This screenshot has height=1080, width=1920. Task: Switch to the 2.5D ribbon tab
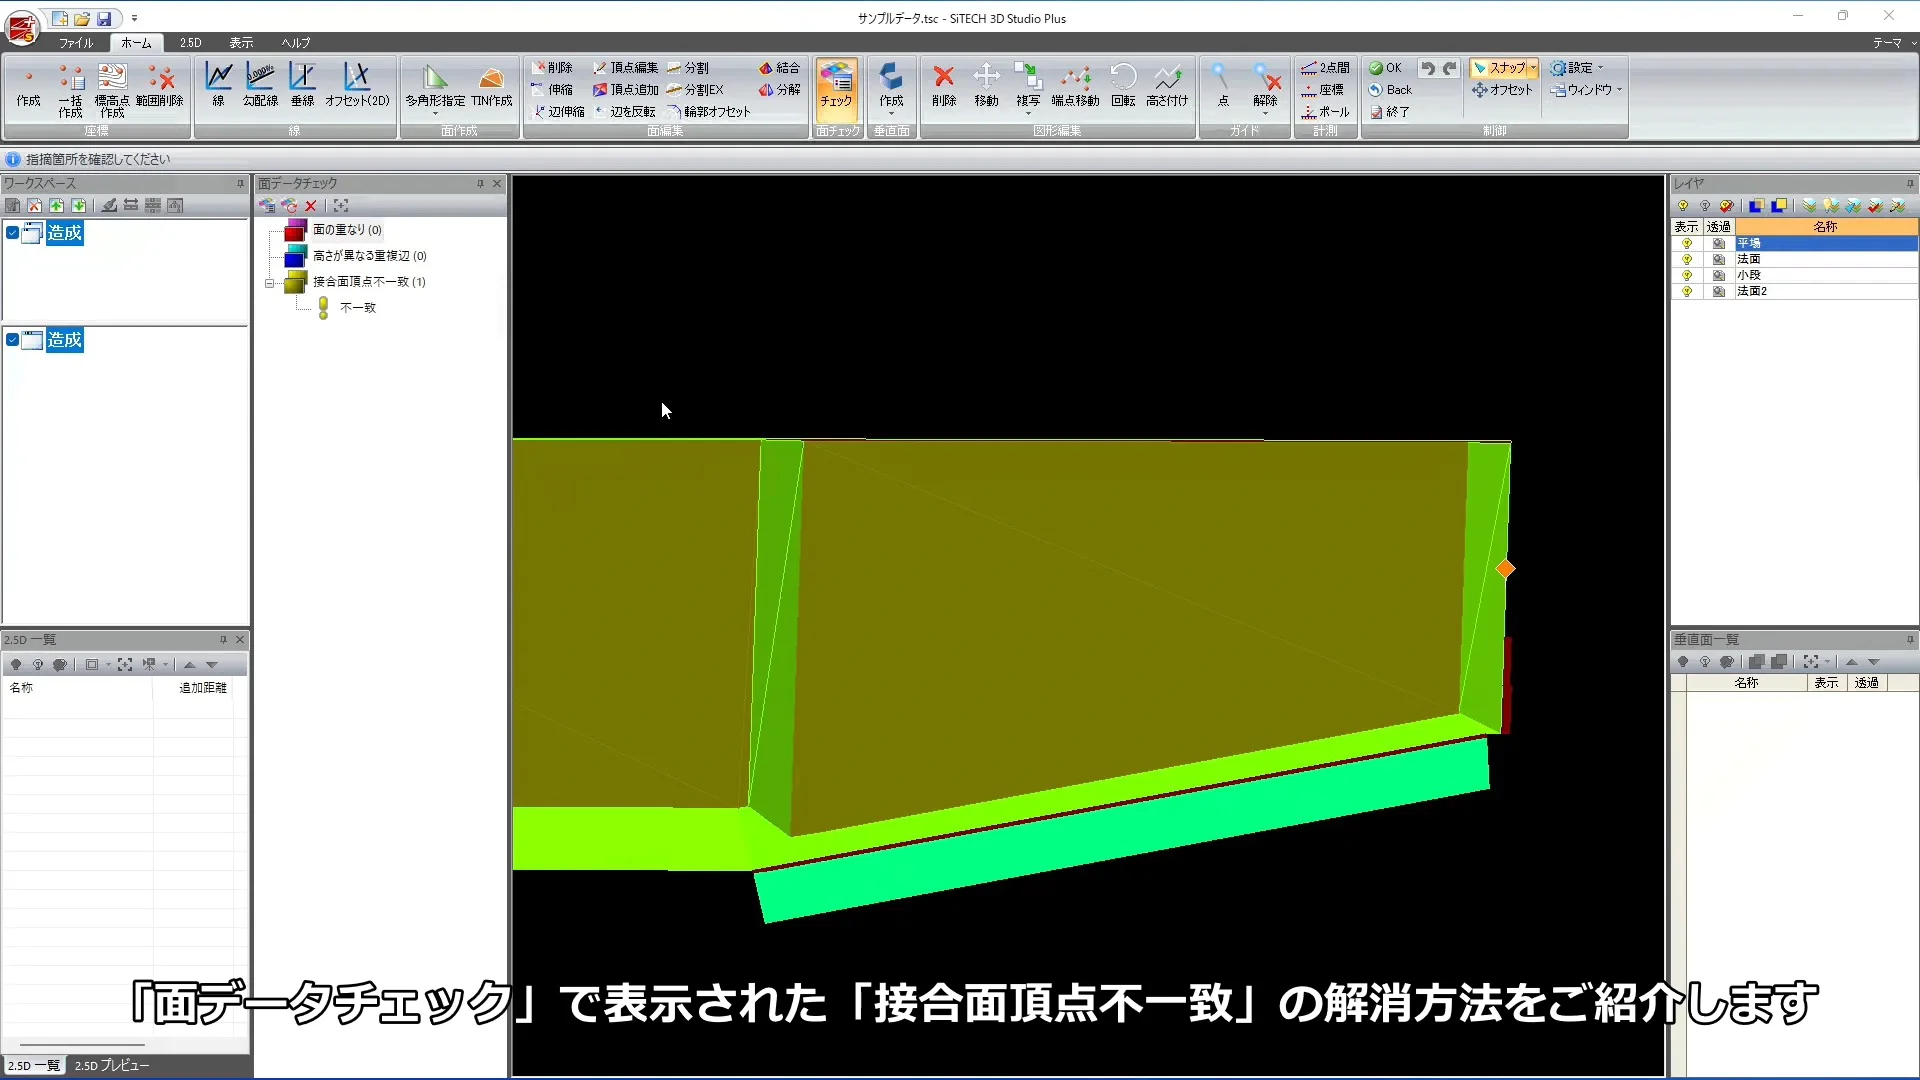pos(189,43)
